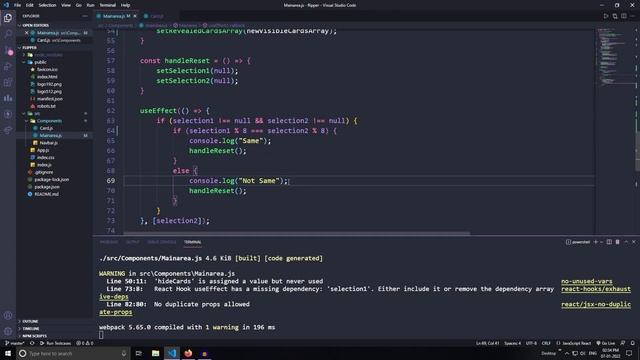
Task: Switch to the Output panel tab
Action: click(133, 242)
